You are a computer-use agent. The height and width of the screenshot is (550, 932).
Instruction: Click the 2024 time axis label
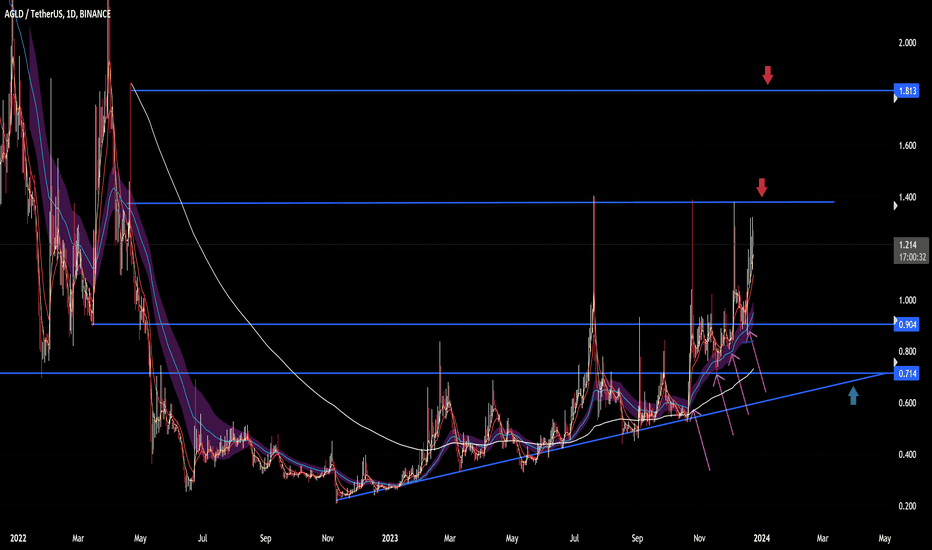761,538
